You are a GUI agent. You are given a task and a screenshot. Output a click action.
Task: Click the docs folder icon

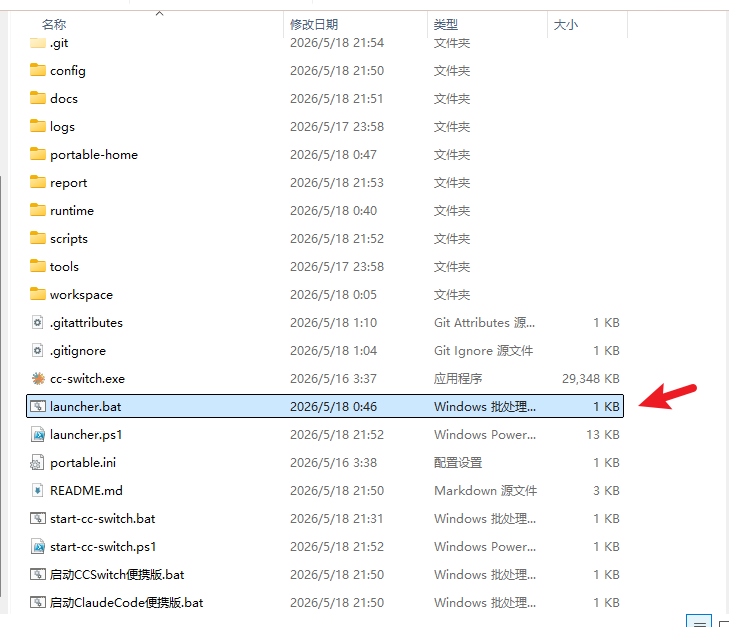click(38, 98)
